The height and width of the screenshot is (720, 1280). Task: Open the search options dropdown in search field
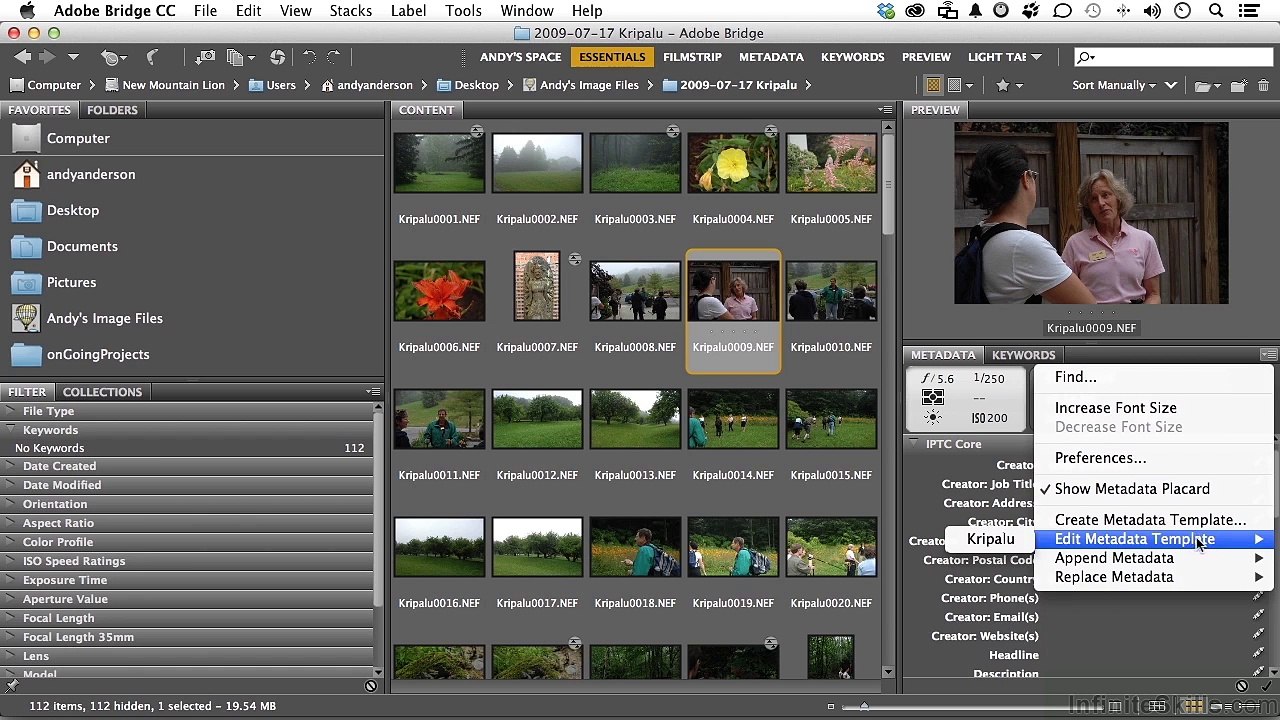1086,57
